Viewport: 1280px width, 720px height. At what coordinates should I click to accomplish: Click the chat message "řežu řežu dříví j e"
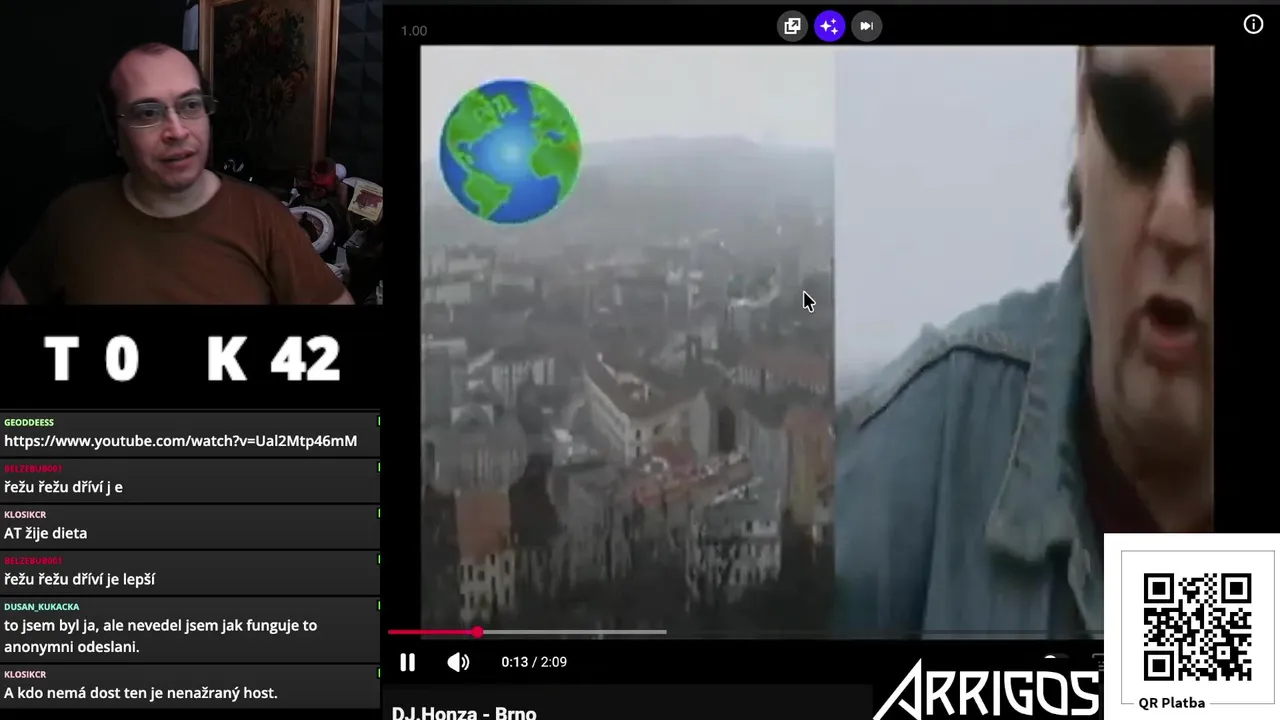pyautogui.click(x=63, y=487)
